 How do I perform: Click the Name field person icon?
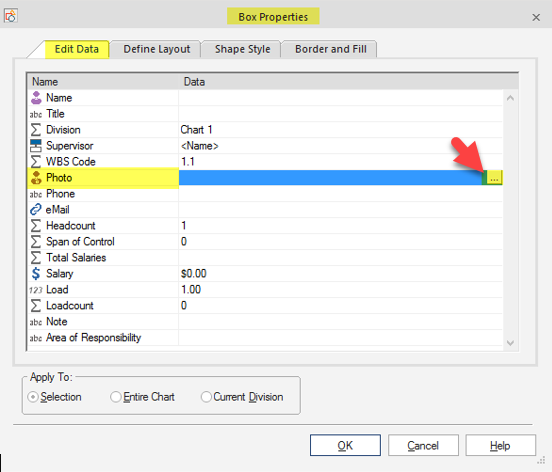tap(36, 98)
